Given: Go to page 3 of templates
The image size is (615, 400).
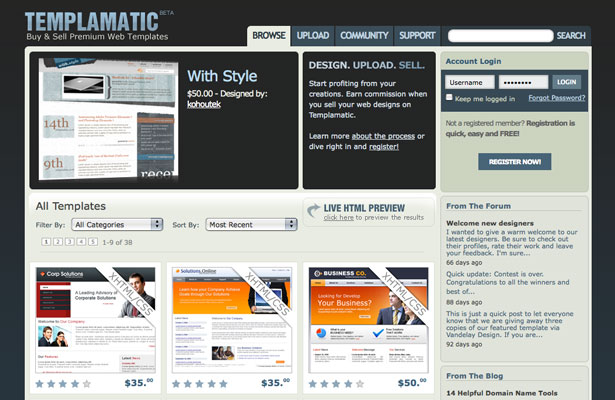Looking at the screenshot, I should [x=69, y=242].
